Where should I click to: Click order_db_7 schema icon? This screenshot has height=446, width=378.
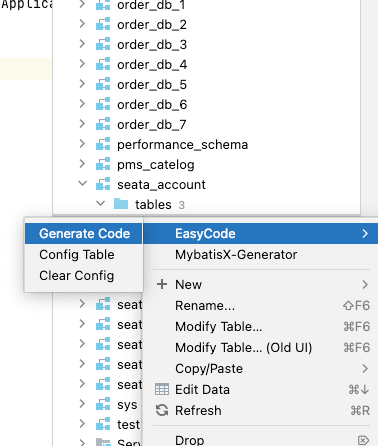click(103, 124)
